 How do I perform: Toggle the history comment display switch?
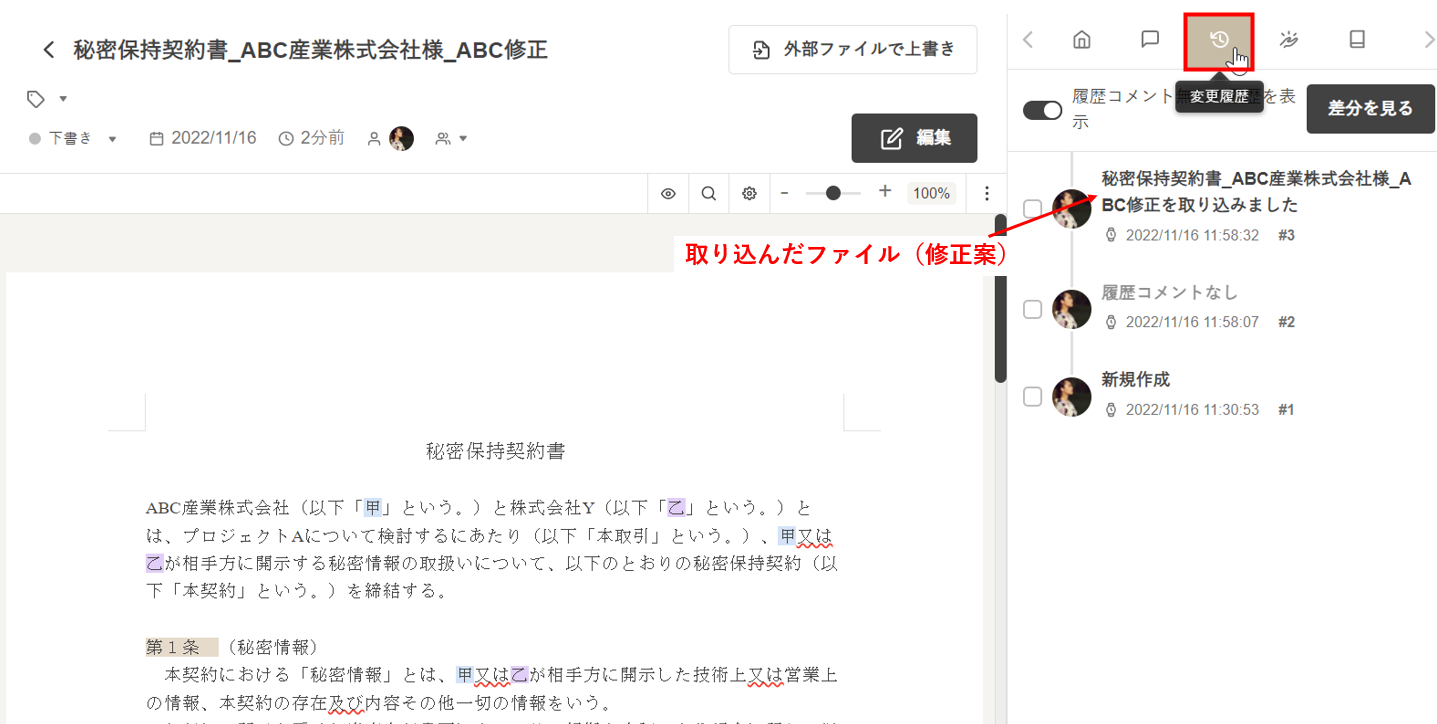1042,110
